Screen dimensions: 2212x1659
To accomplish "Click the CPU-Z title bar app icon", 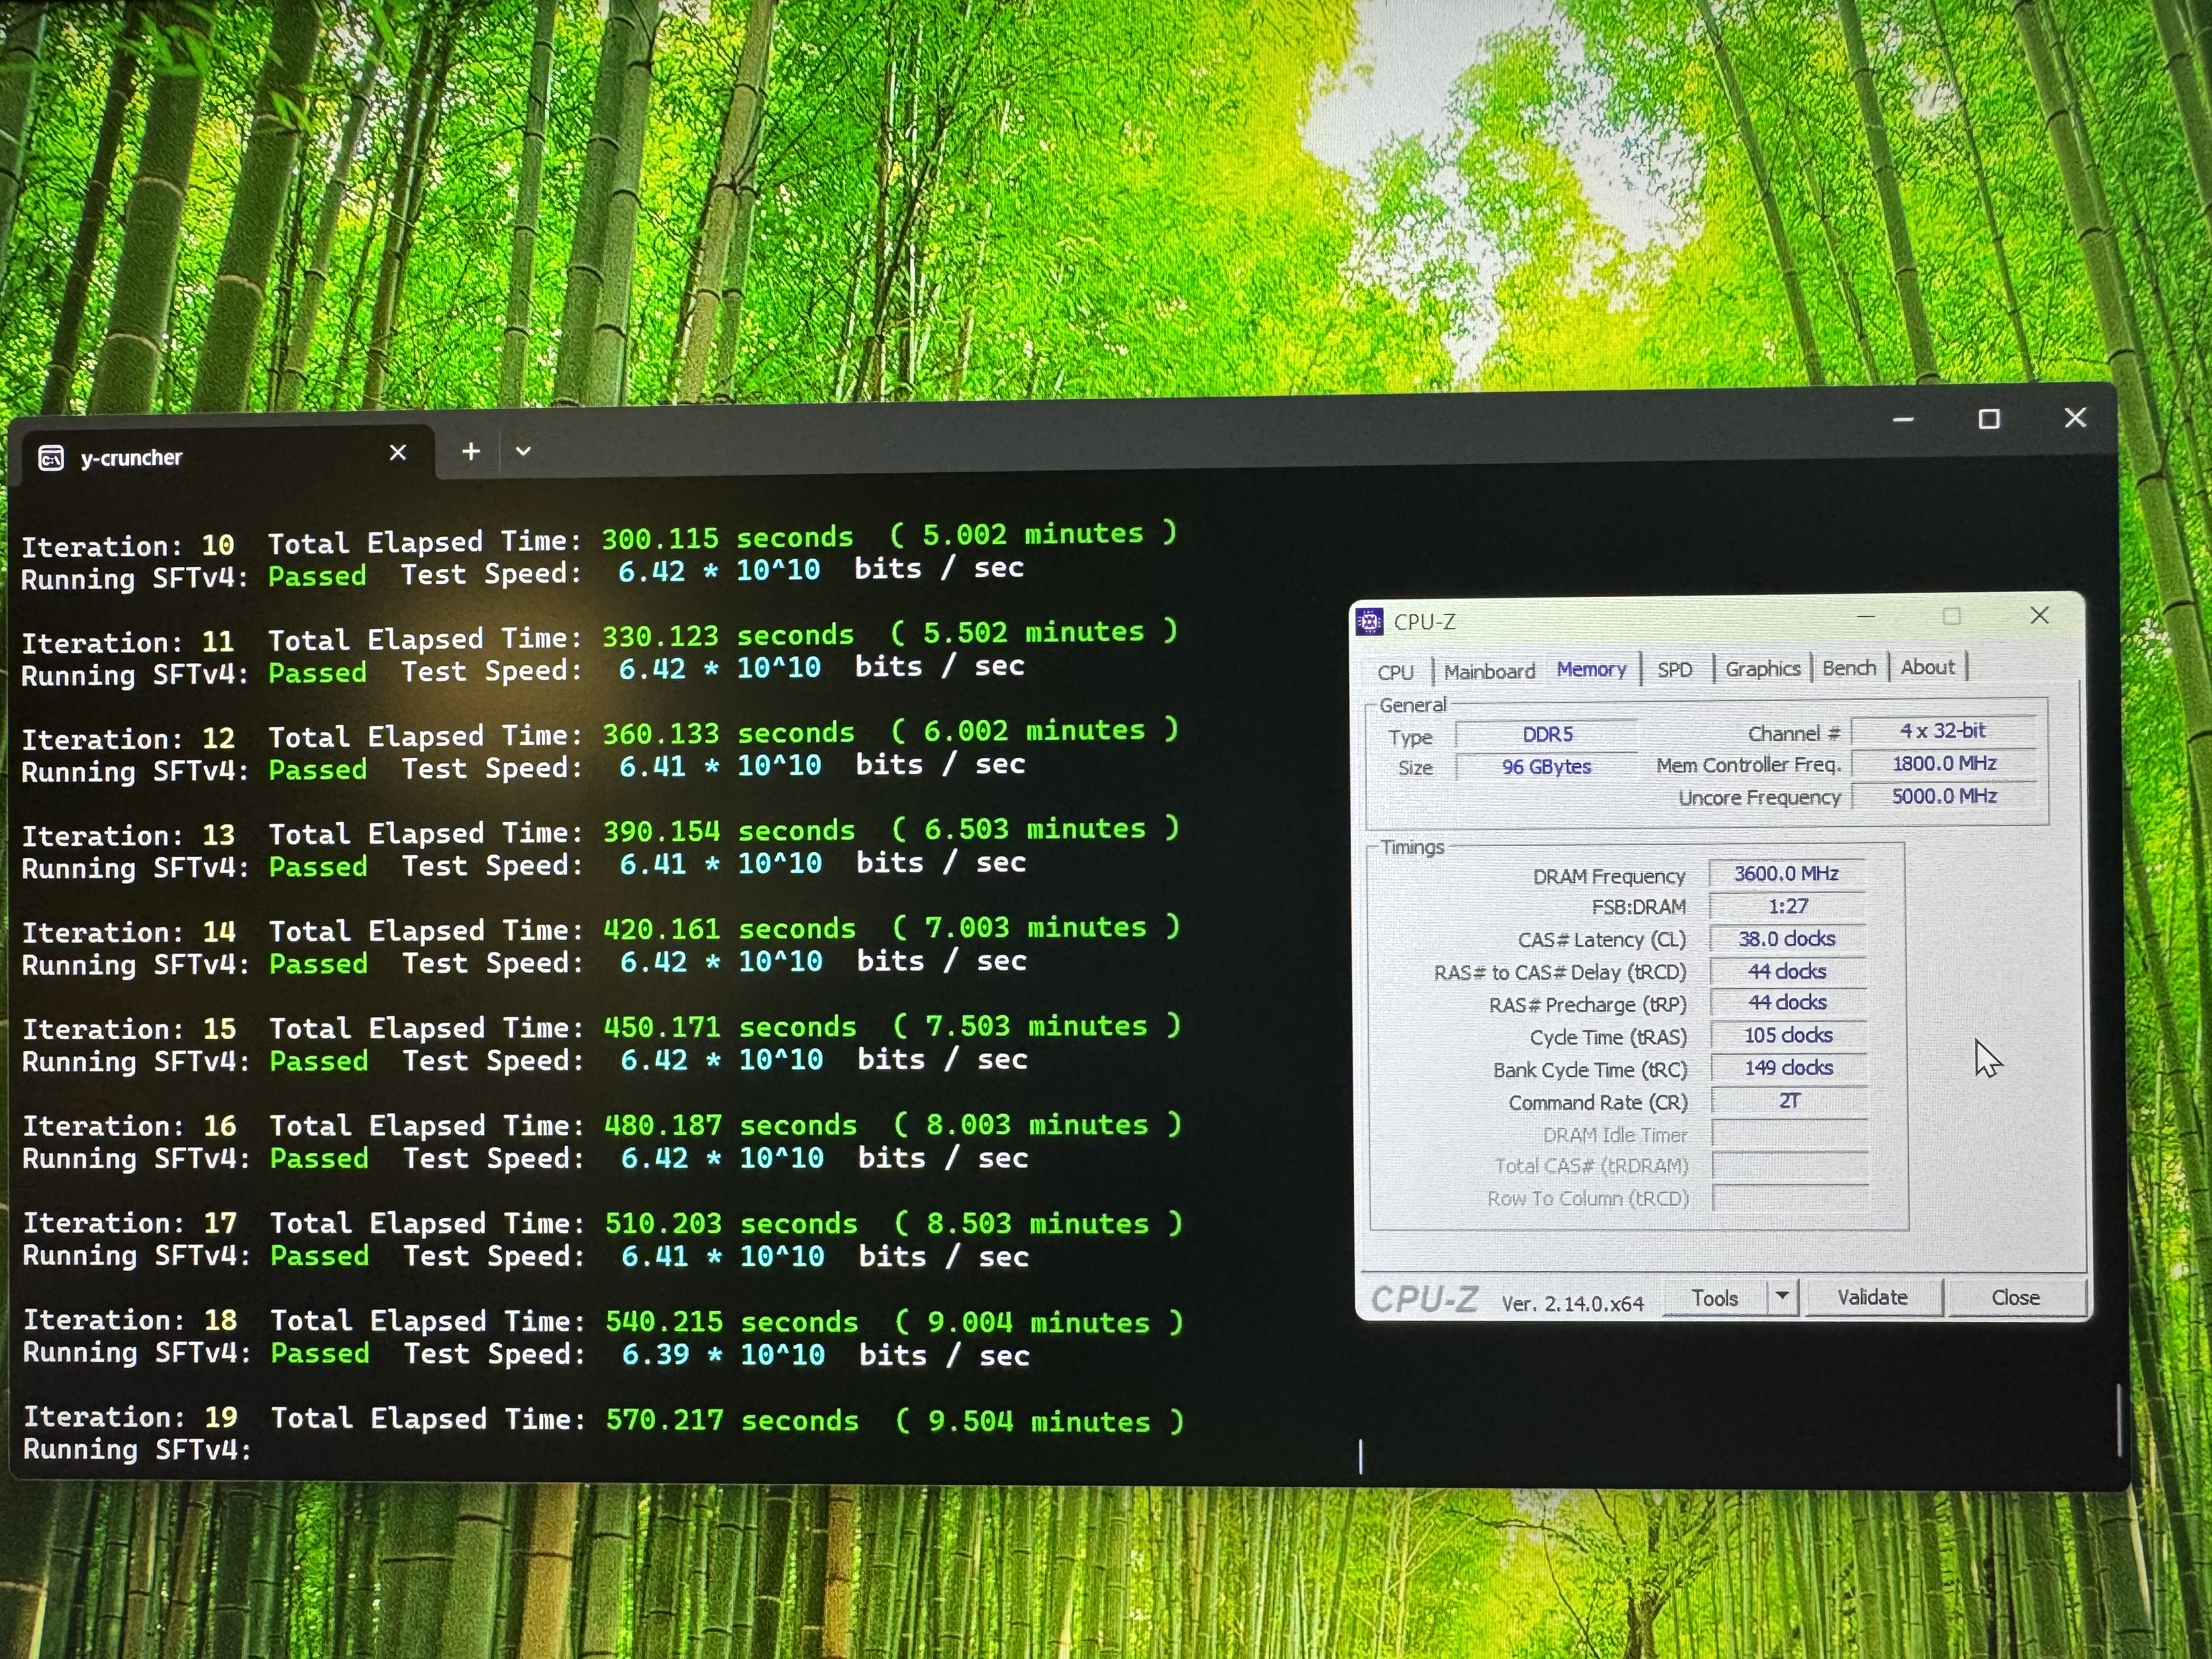I will (x=1369, y=622).
